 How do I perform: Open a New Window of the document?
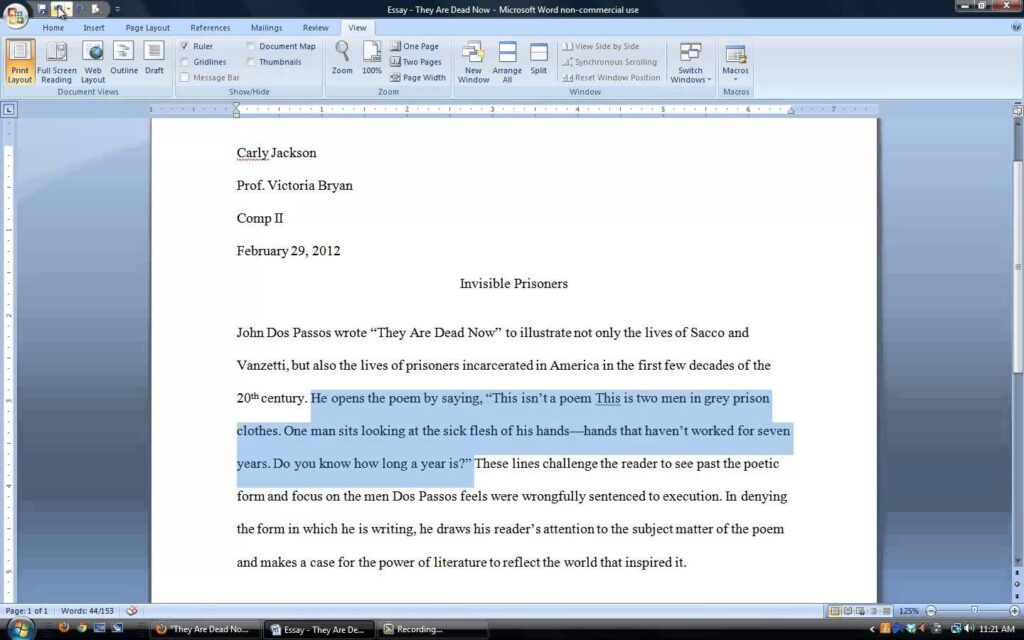pos(473,60)
